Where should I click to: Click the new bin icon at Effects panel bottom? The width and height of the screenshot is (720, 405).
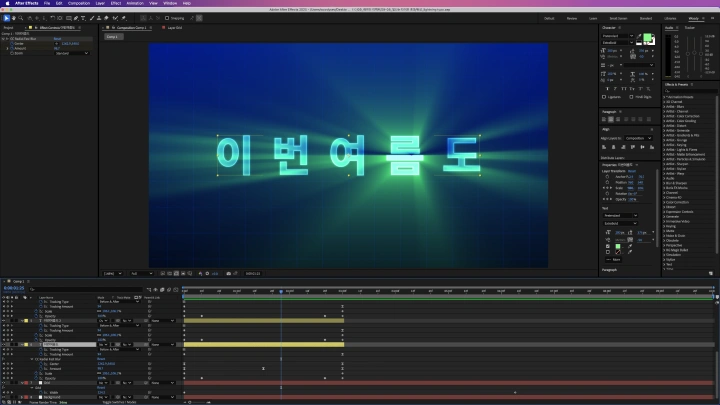[711, 273]
